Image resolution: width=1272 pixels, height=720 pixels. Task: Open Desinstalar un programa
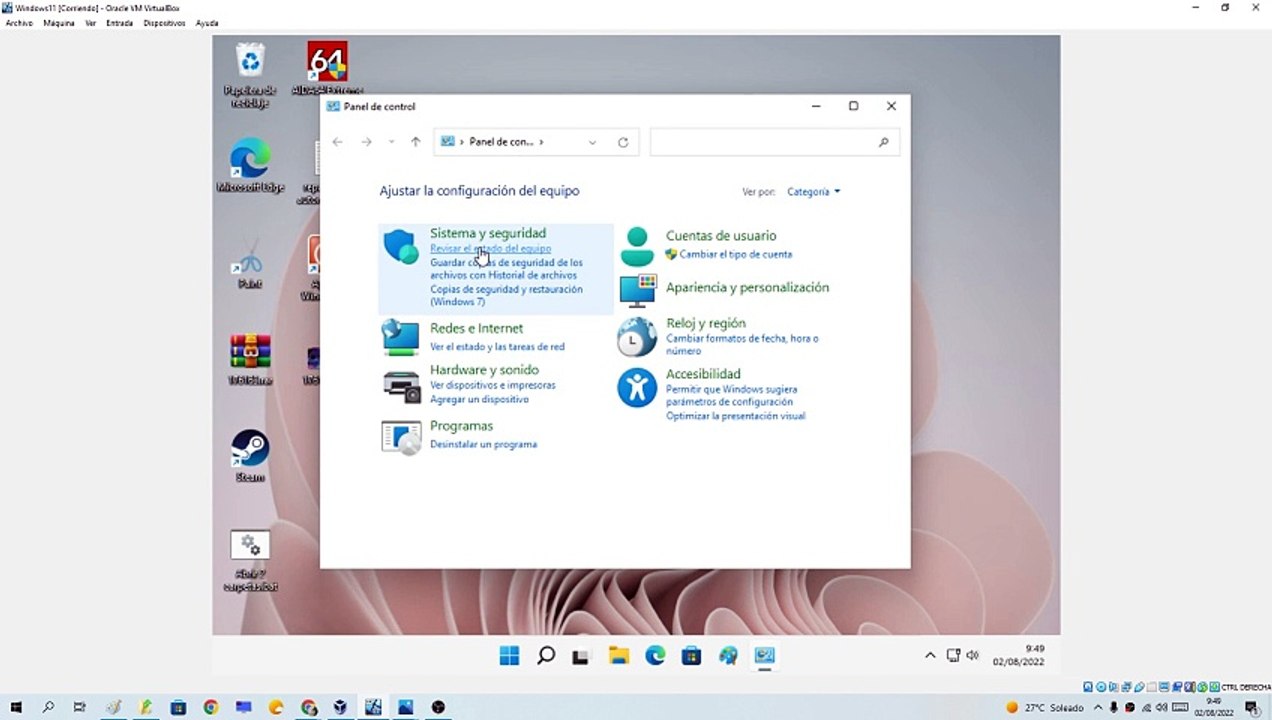[x=483, y=444]
